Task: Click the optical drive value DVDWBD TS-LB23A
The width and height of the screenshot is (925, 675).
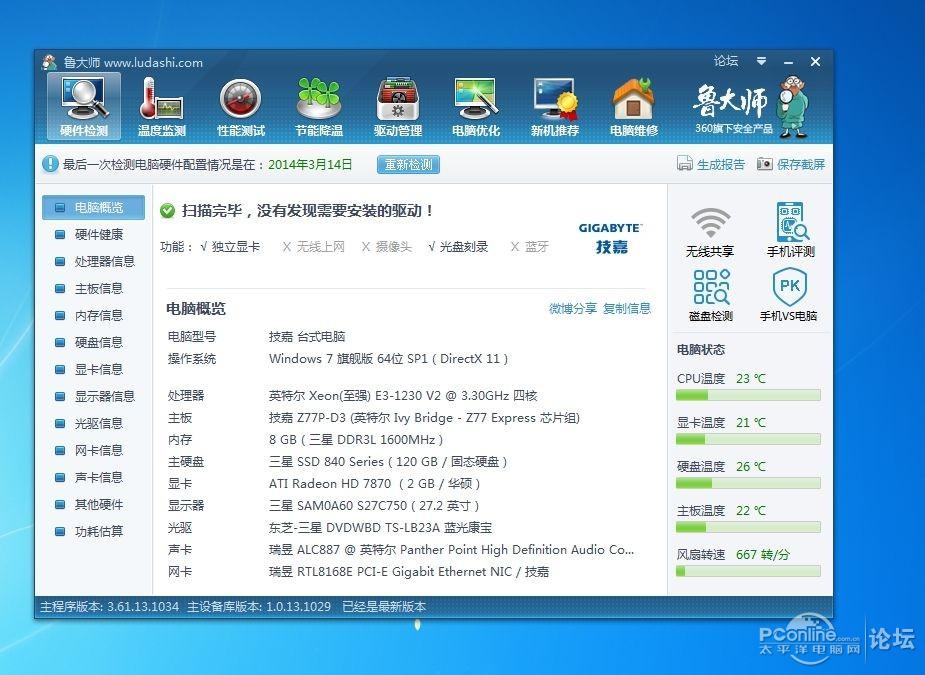Action: coord(380,527)
